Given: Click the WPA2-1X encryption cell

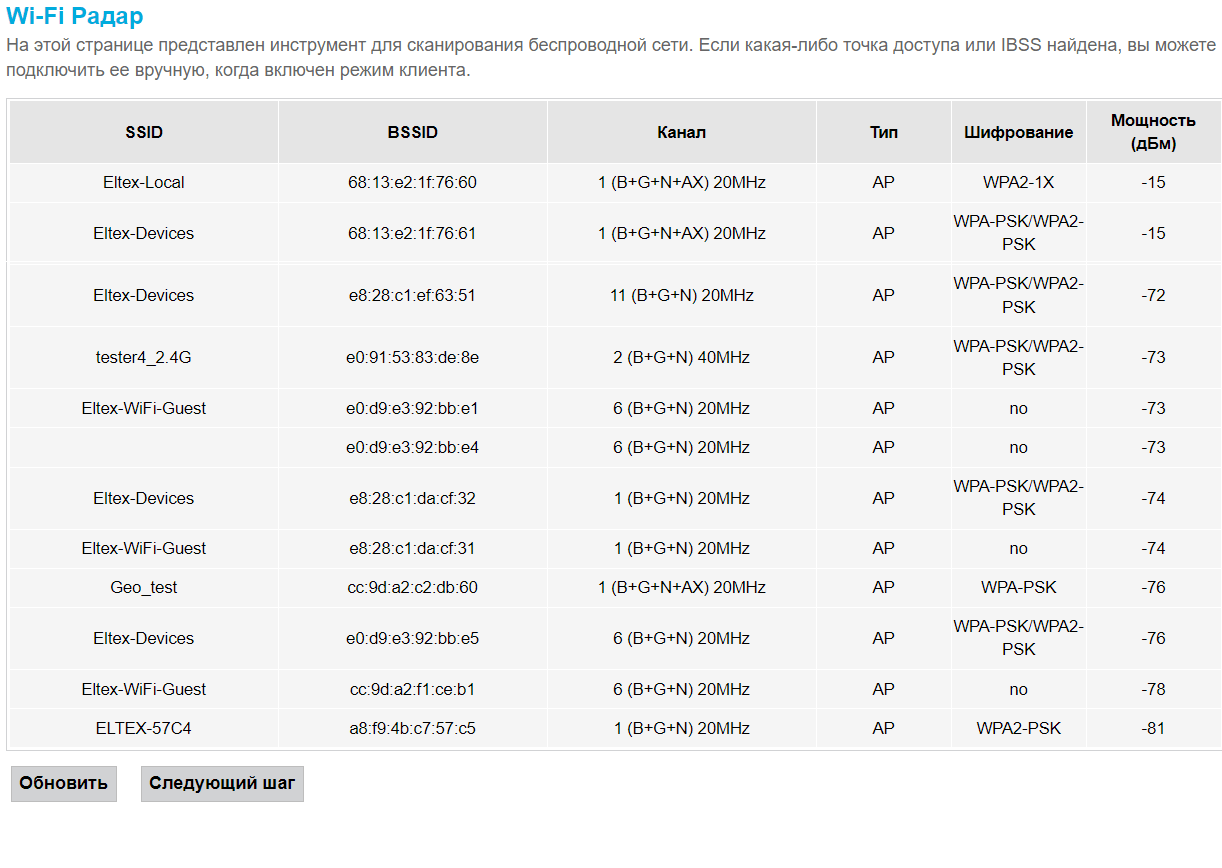Looking at the screenshot, I should pyautogui.click(x=1018, y=183).
